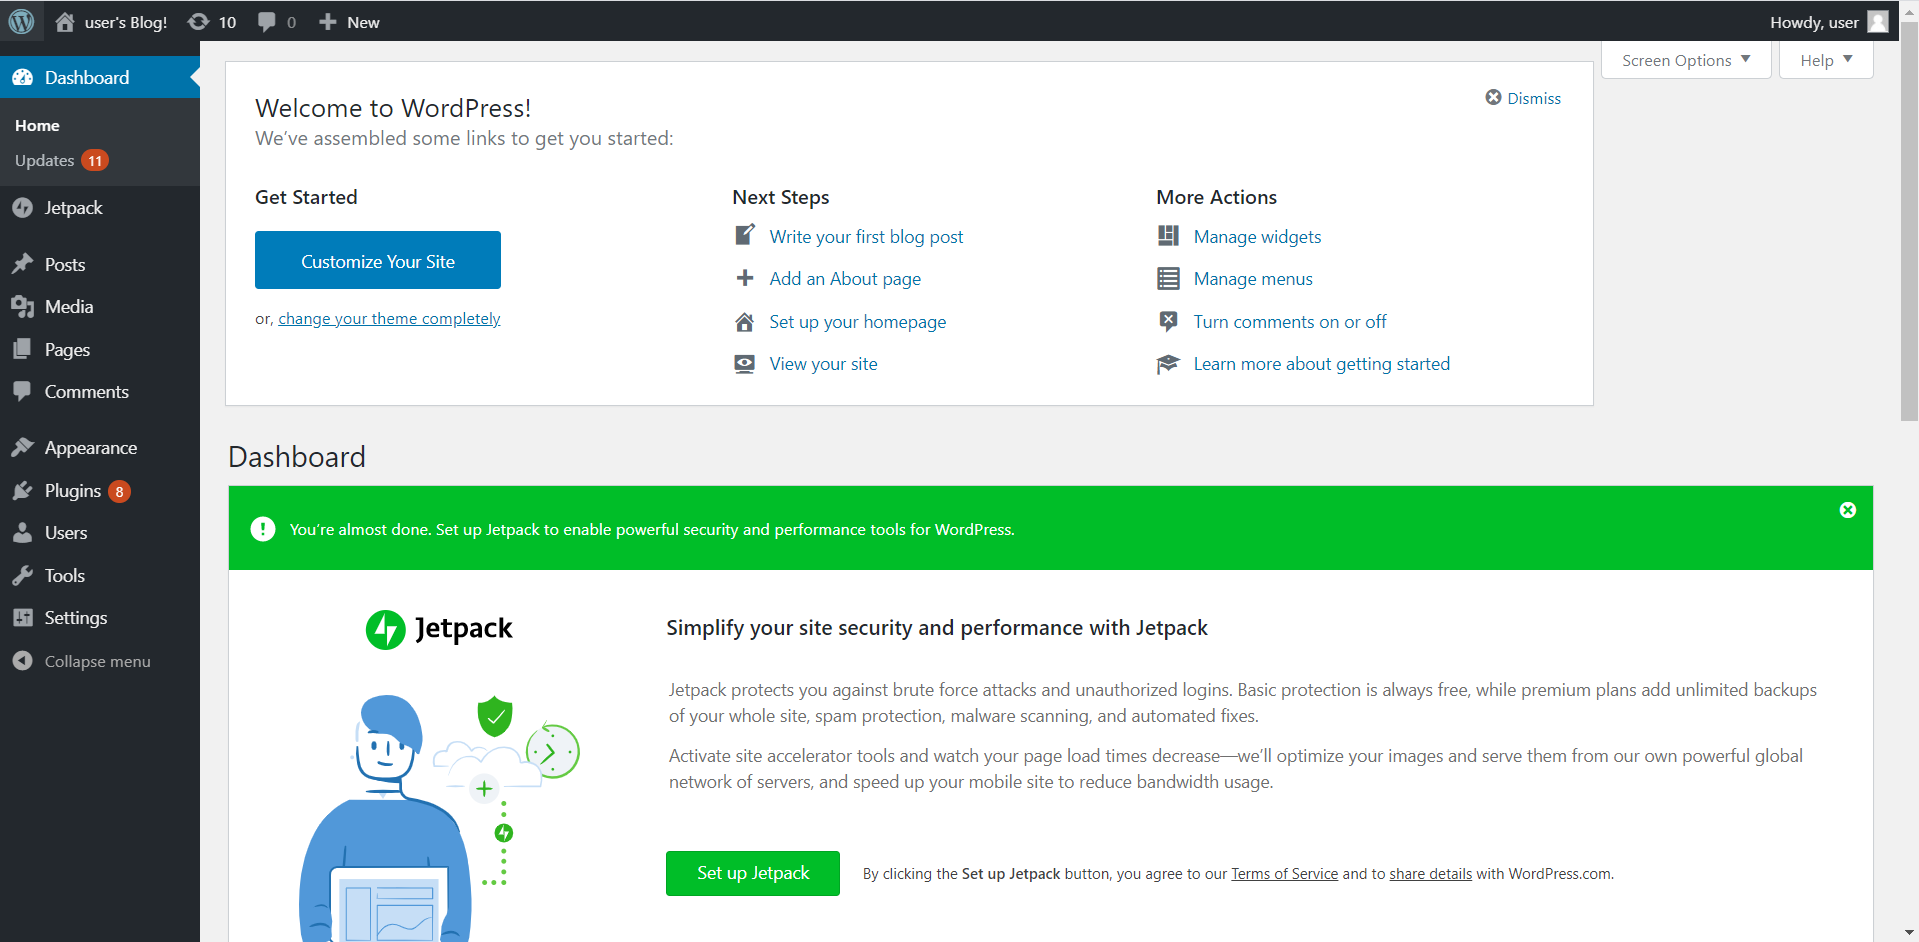Click the WordPress logo in admin bar
This screenshot has width=1919, height=942.
click(21, 21)
